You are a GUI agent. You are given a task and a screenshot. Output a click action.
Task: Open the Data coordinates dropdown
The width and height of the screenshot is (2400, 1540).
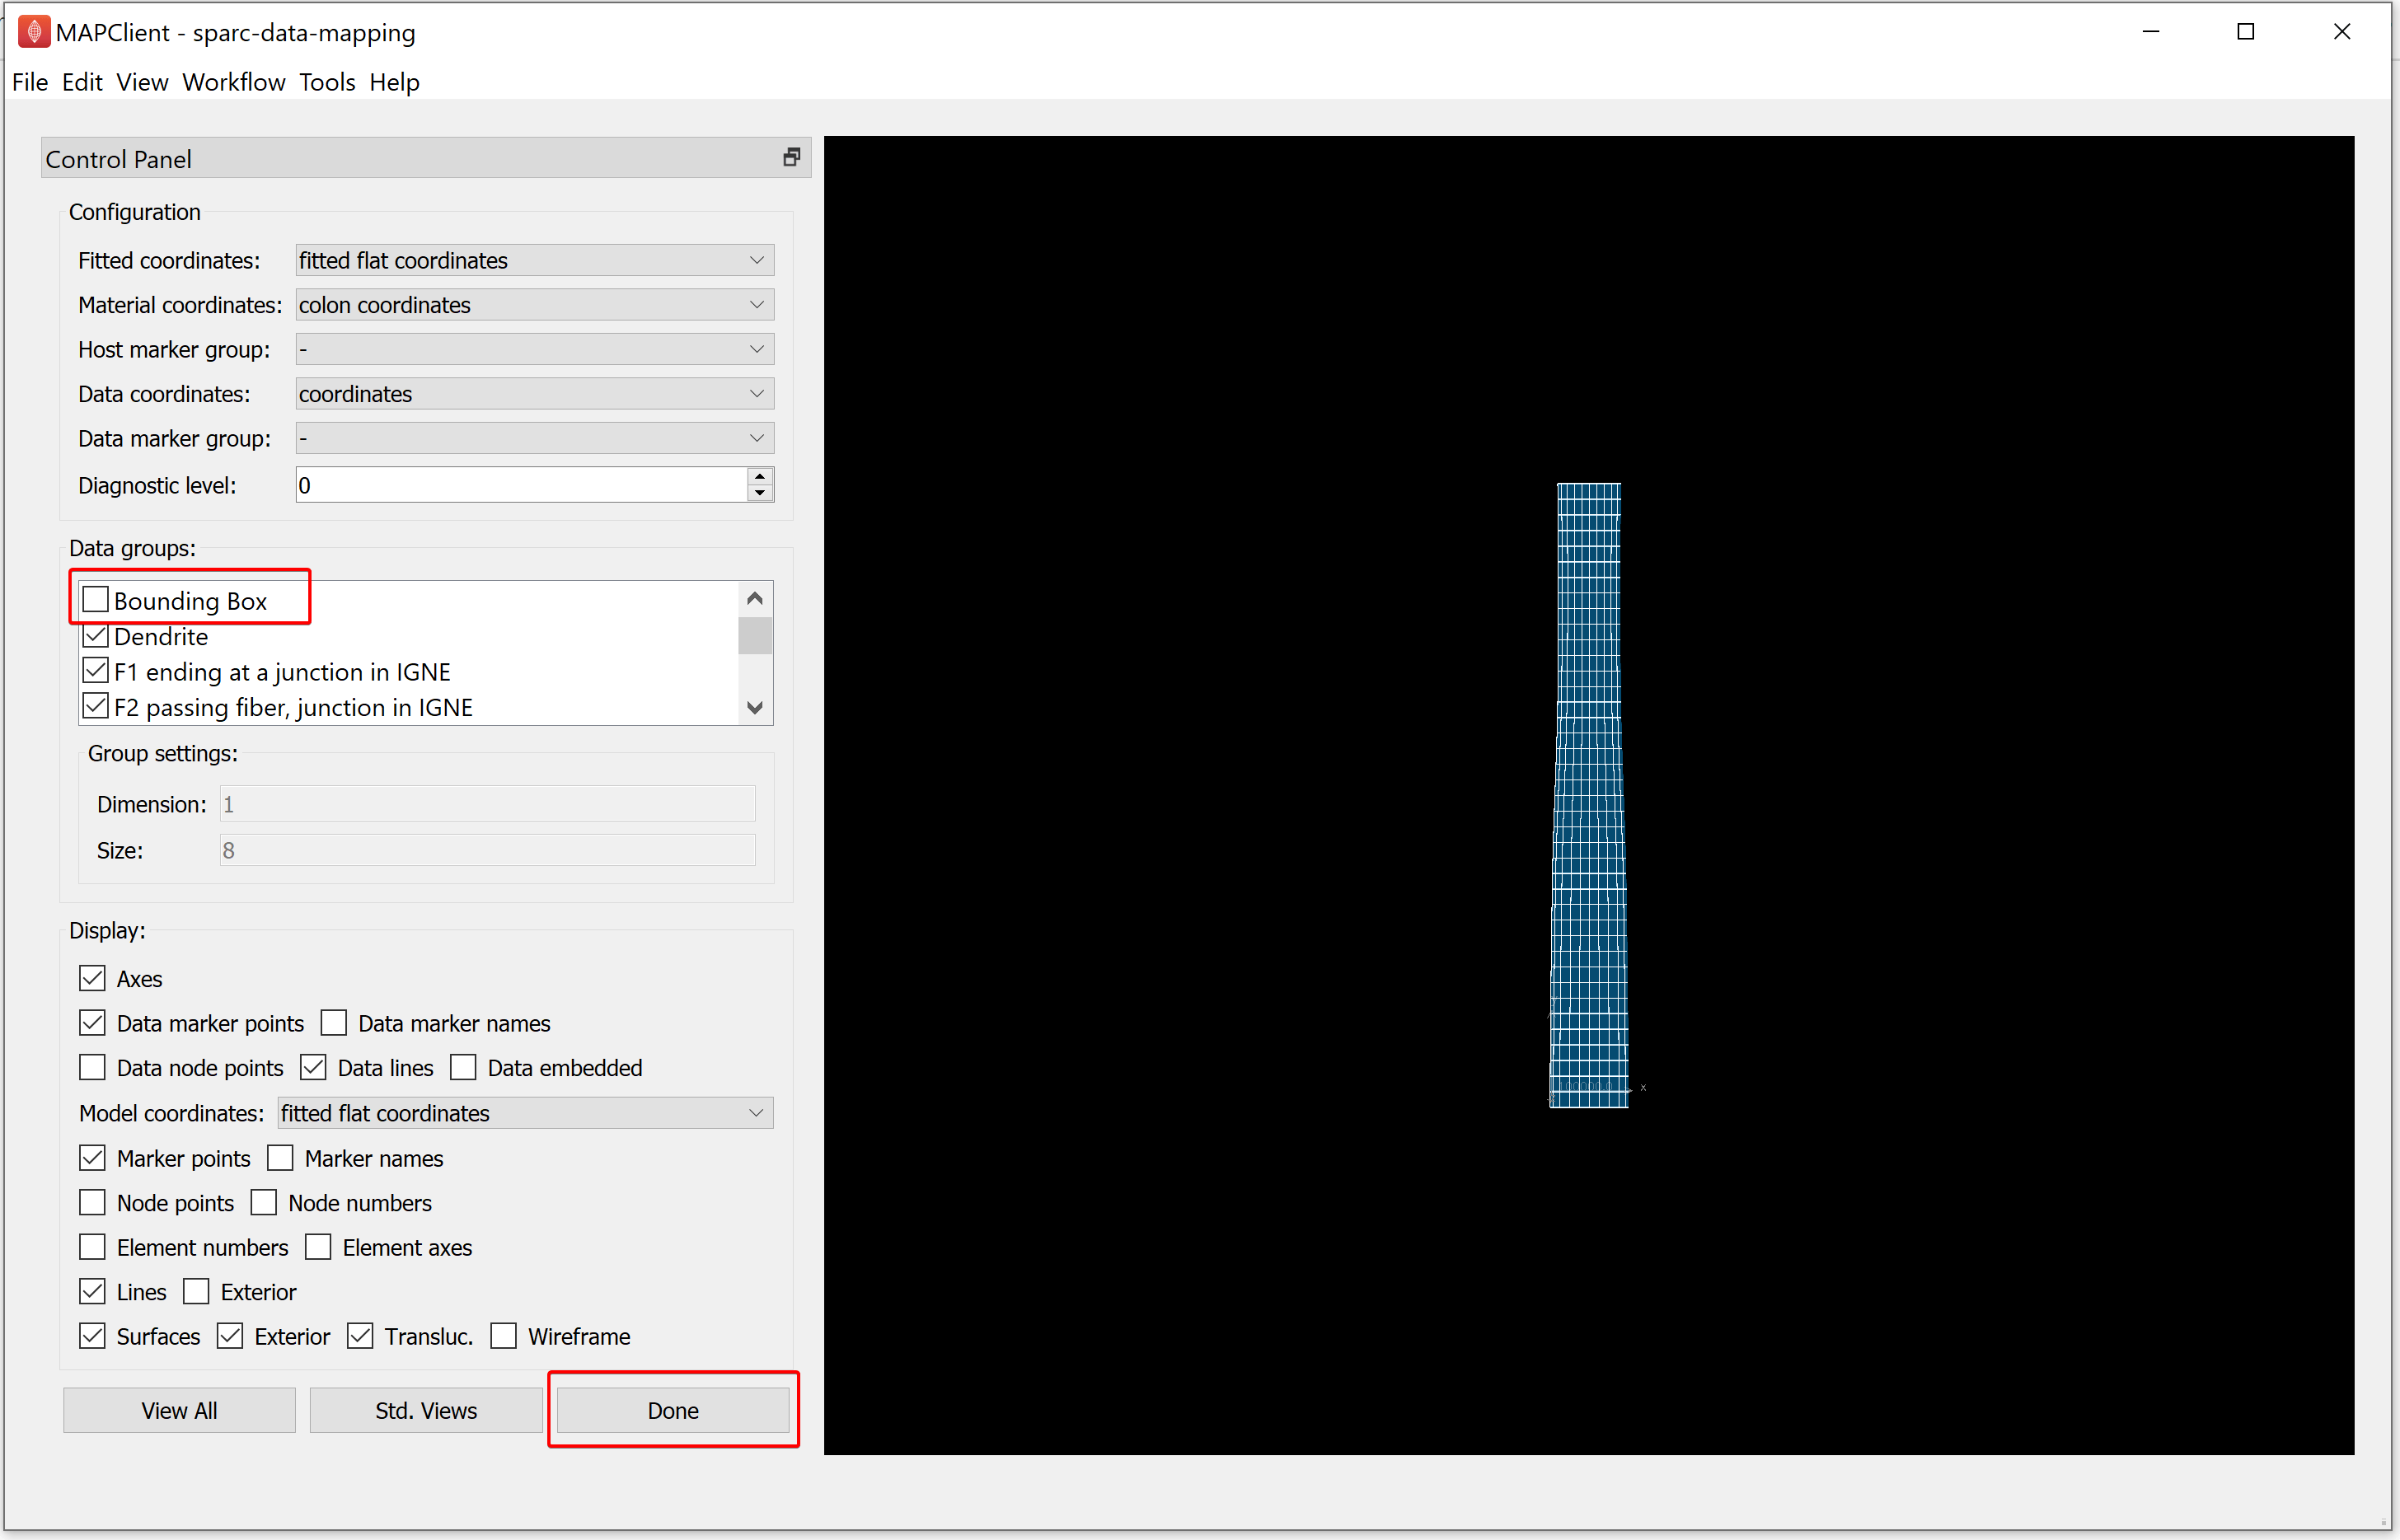(x=534, y=394)
